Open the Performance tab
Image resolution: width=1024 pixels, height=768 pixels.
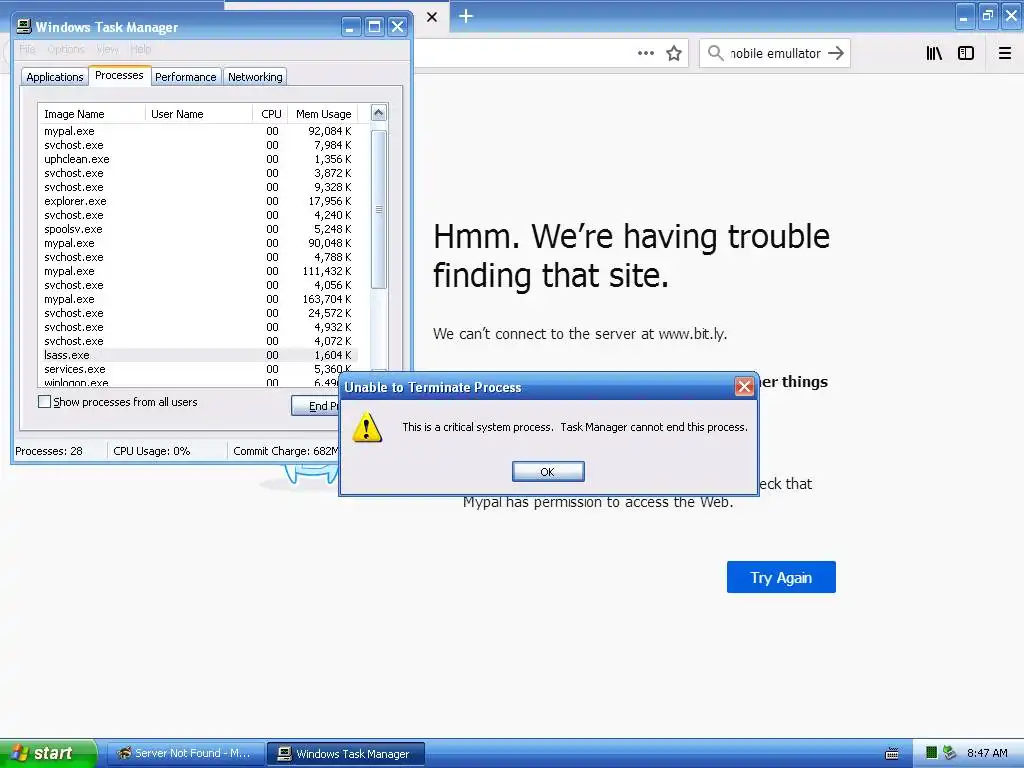(x=185, y=77)
